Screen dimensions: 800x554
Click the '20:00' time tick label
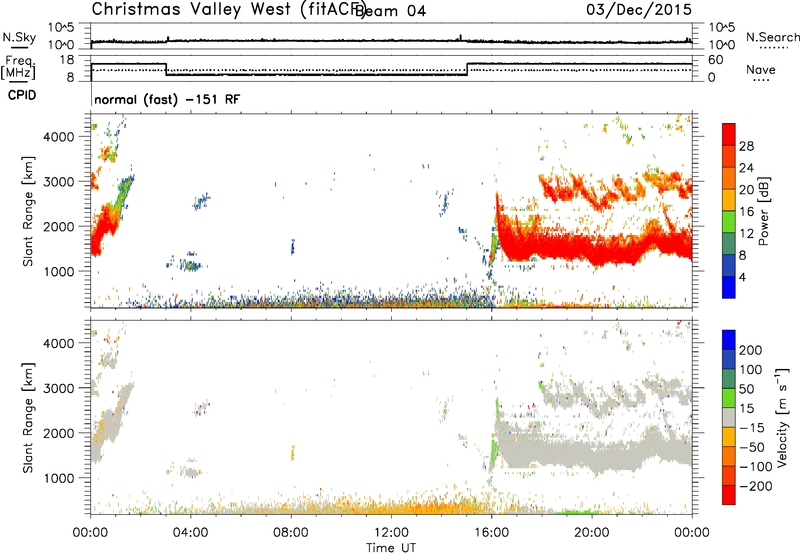592,533
